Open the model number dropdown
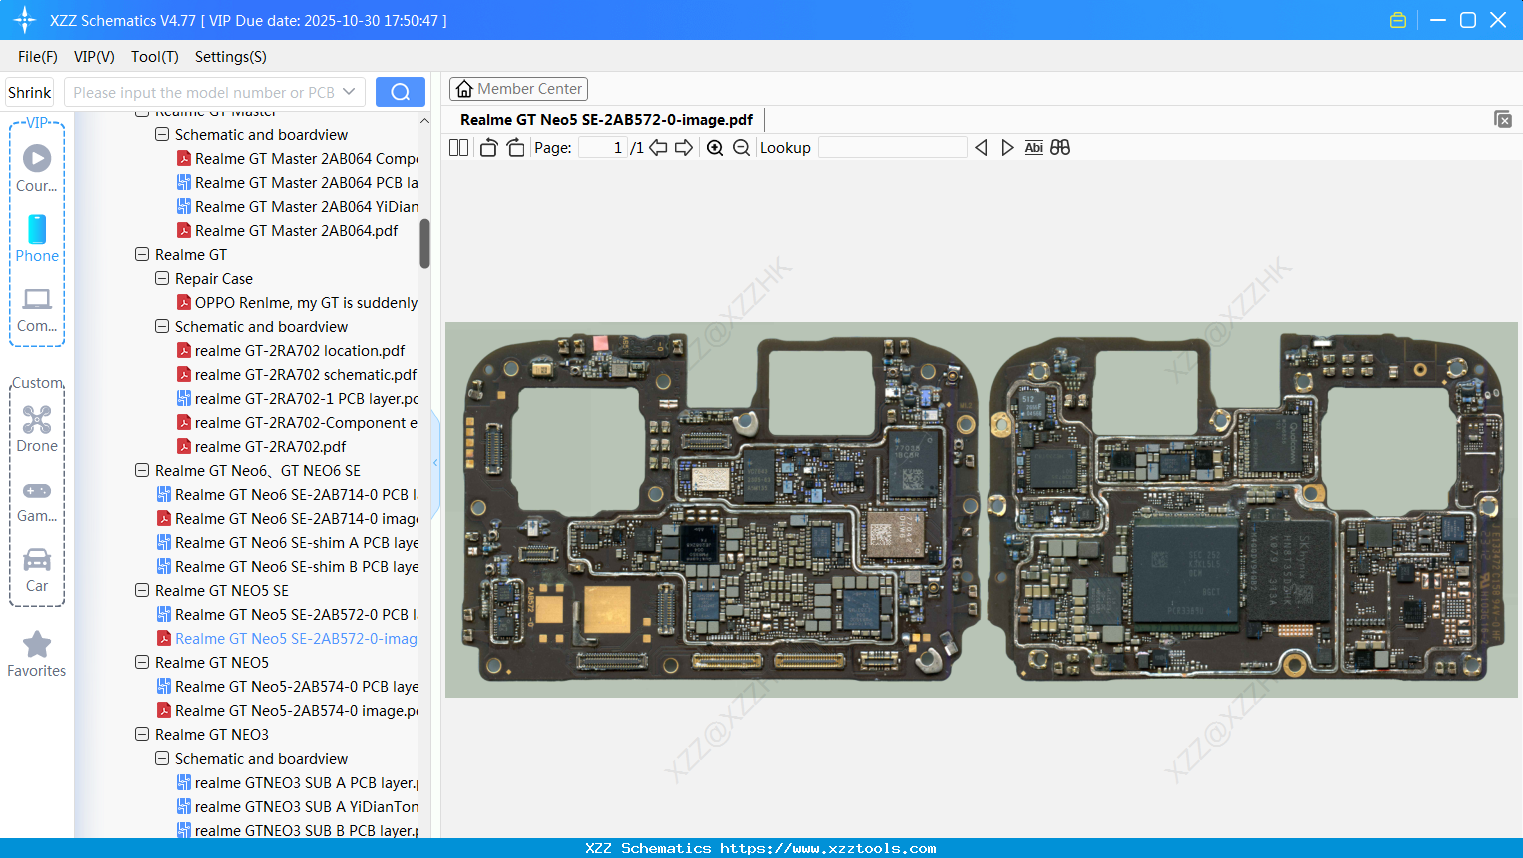 click(349, 92)
